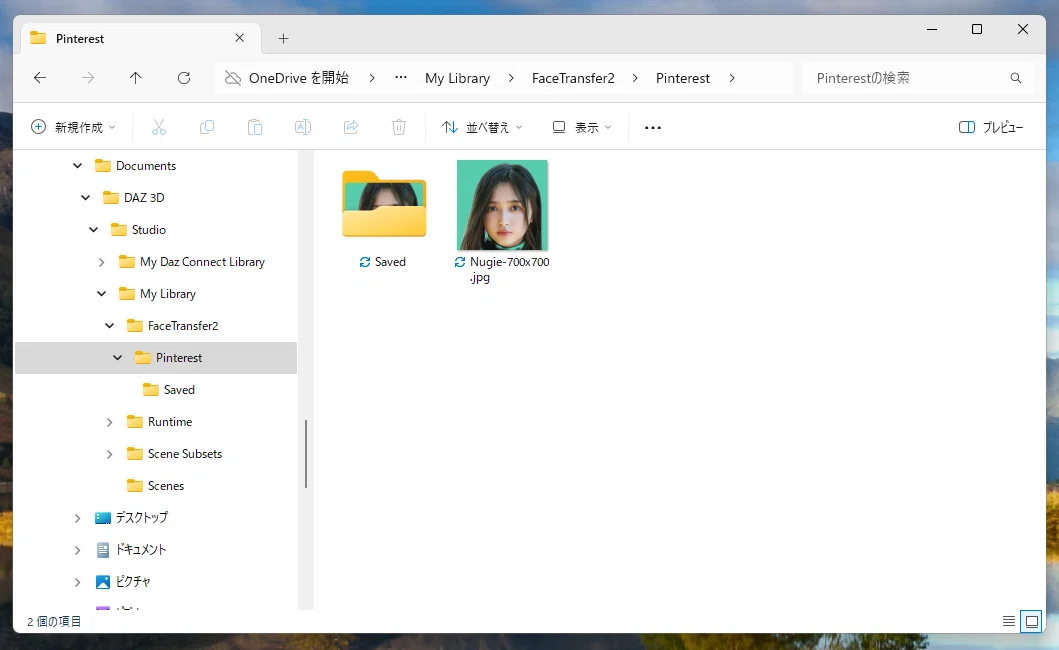
Task: Expand the ピクチャ tree node
Action: tap(78, 582)
